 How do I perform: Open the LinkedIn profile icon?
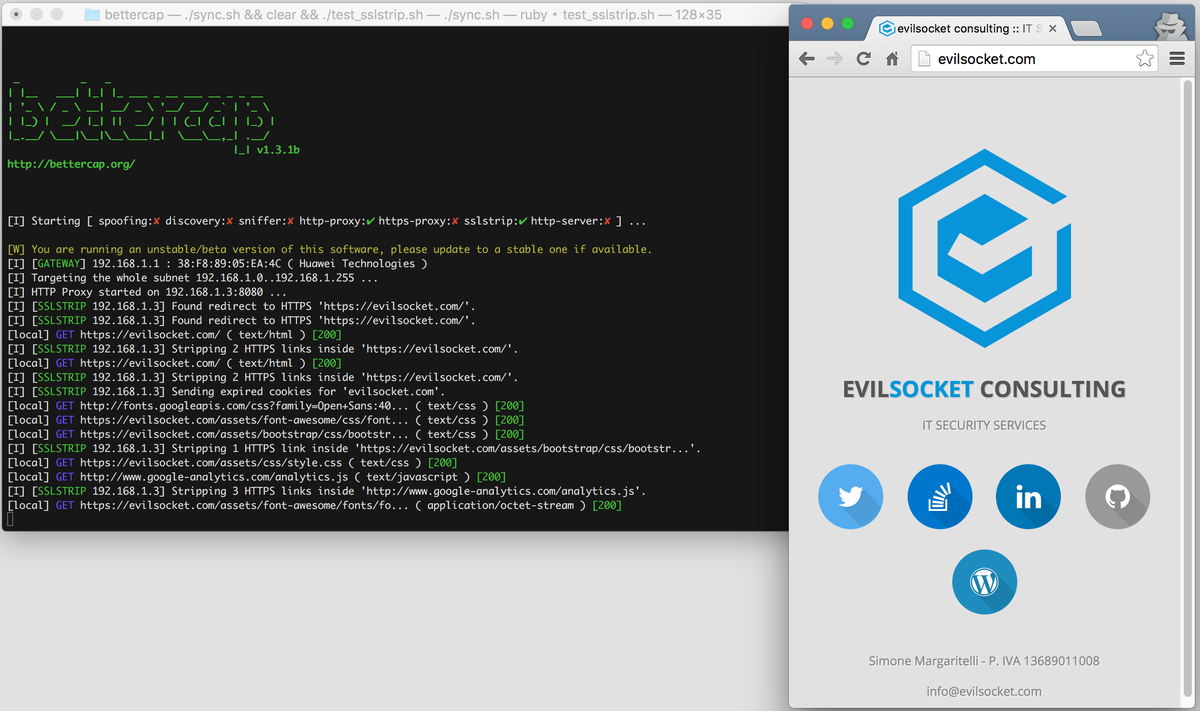(x=1029, y=497)
